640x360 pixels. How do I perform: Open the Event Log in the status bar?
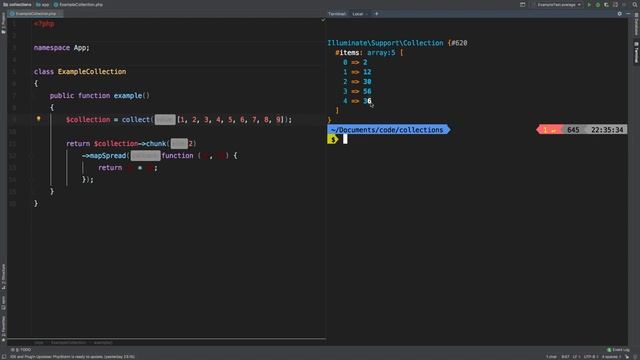tap(618, 350)
